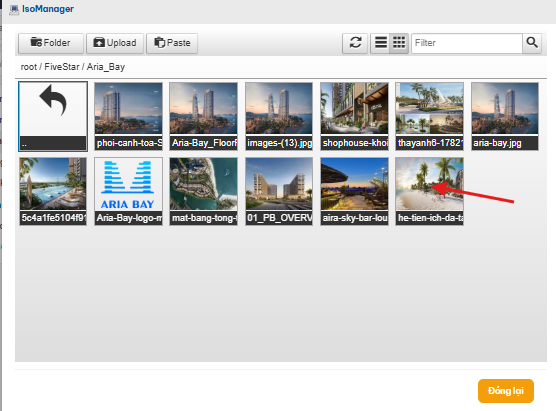
Task: Open FiveStar folder in breadcrumb
Action: [62, 67]
